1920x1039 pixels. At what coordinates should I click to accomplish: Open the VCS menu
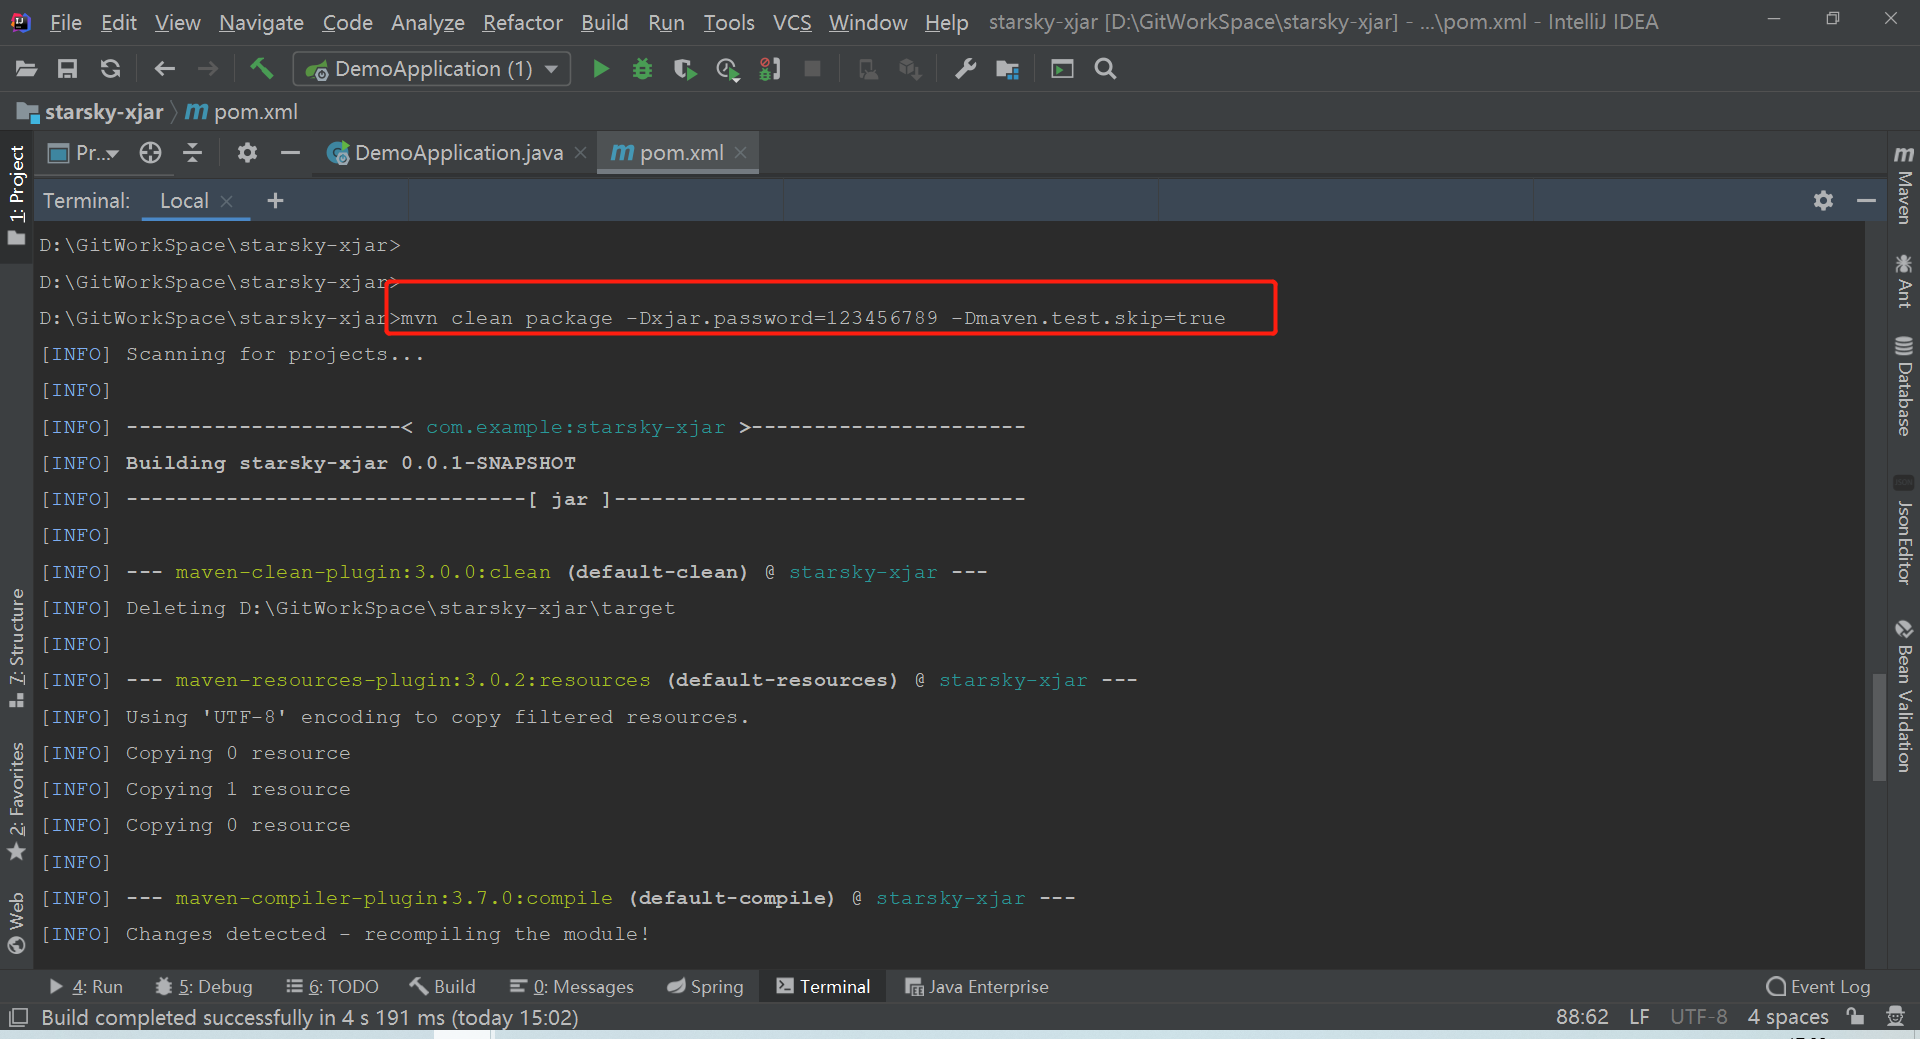tap(792, 22)
